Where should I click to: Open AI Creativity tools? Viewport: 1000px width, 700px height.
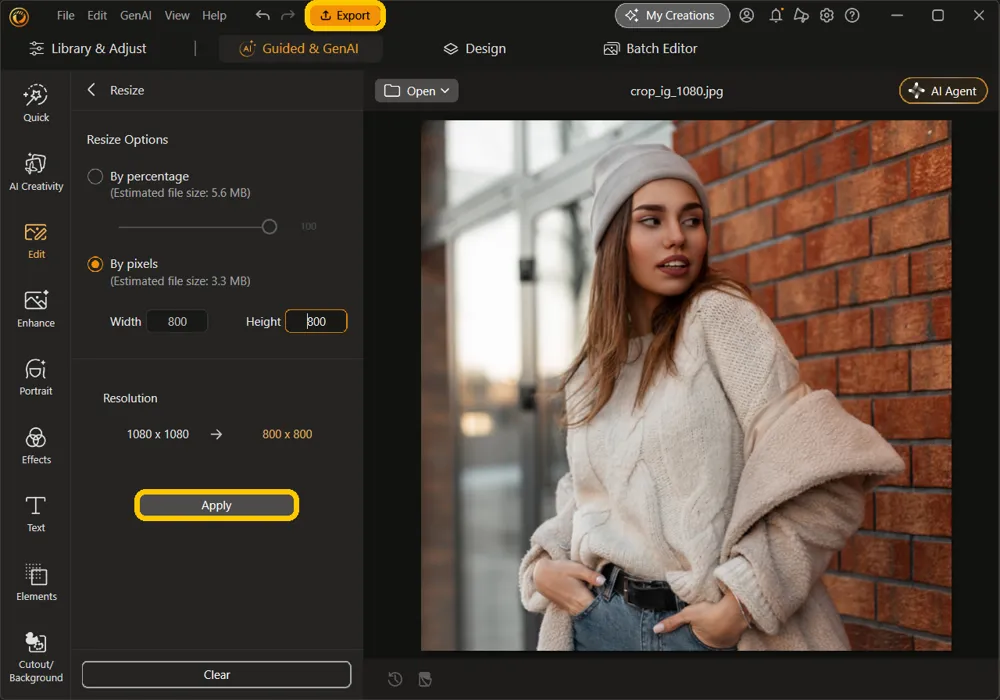(36, 172)
